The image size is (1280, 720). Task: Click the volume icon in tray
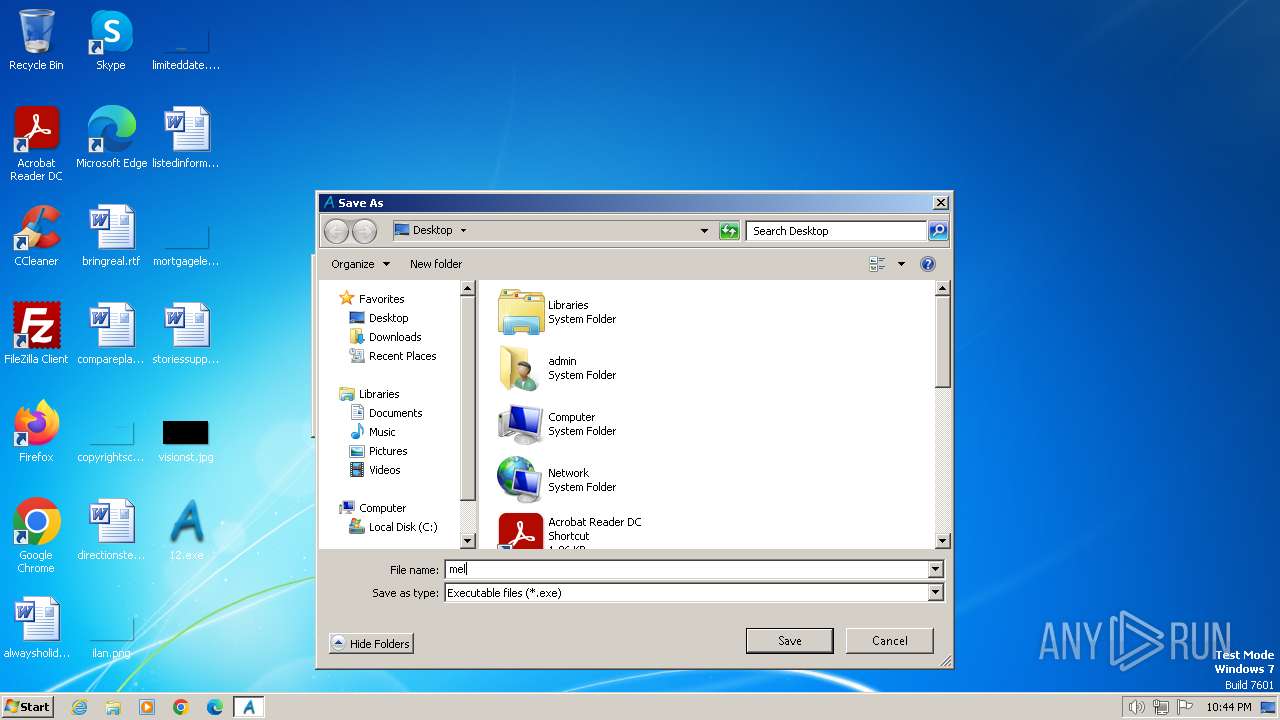1136,707
